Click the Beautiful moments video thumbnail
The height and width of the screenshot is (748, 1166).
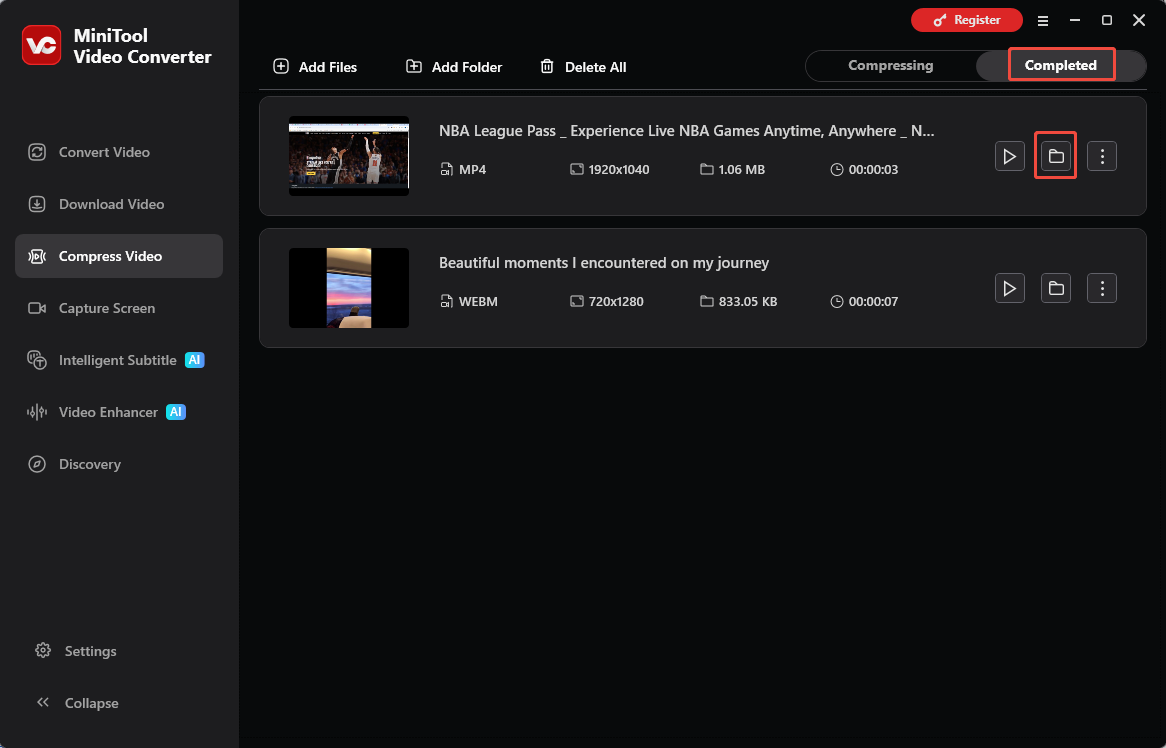349,288
